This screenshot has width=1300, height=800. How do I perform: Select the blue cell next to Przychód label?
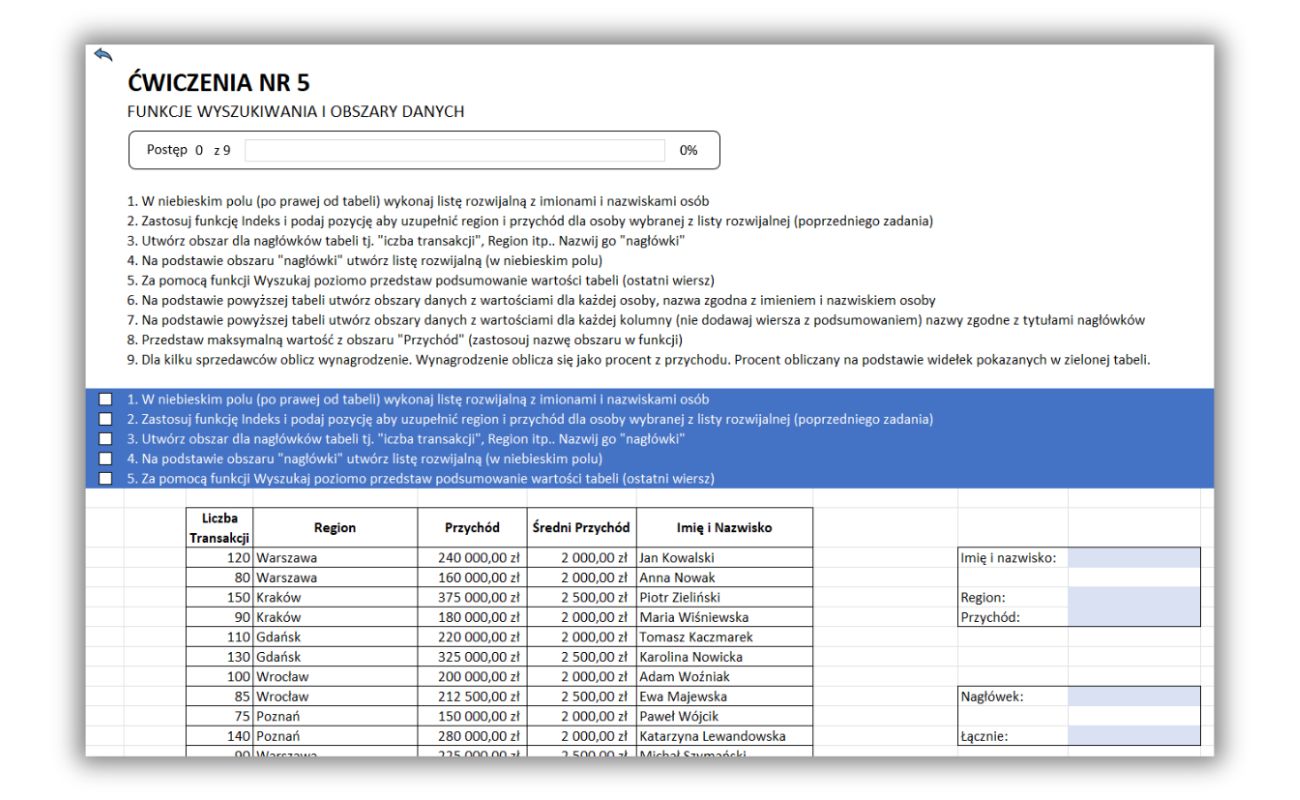coord(1133,617)
